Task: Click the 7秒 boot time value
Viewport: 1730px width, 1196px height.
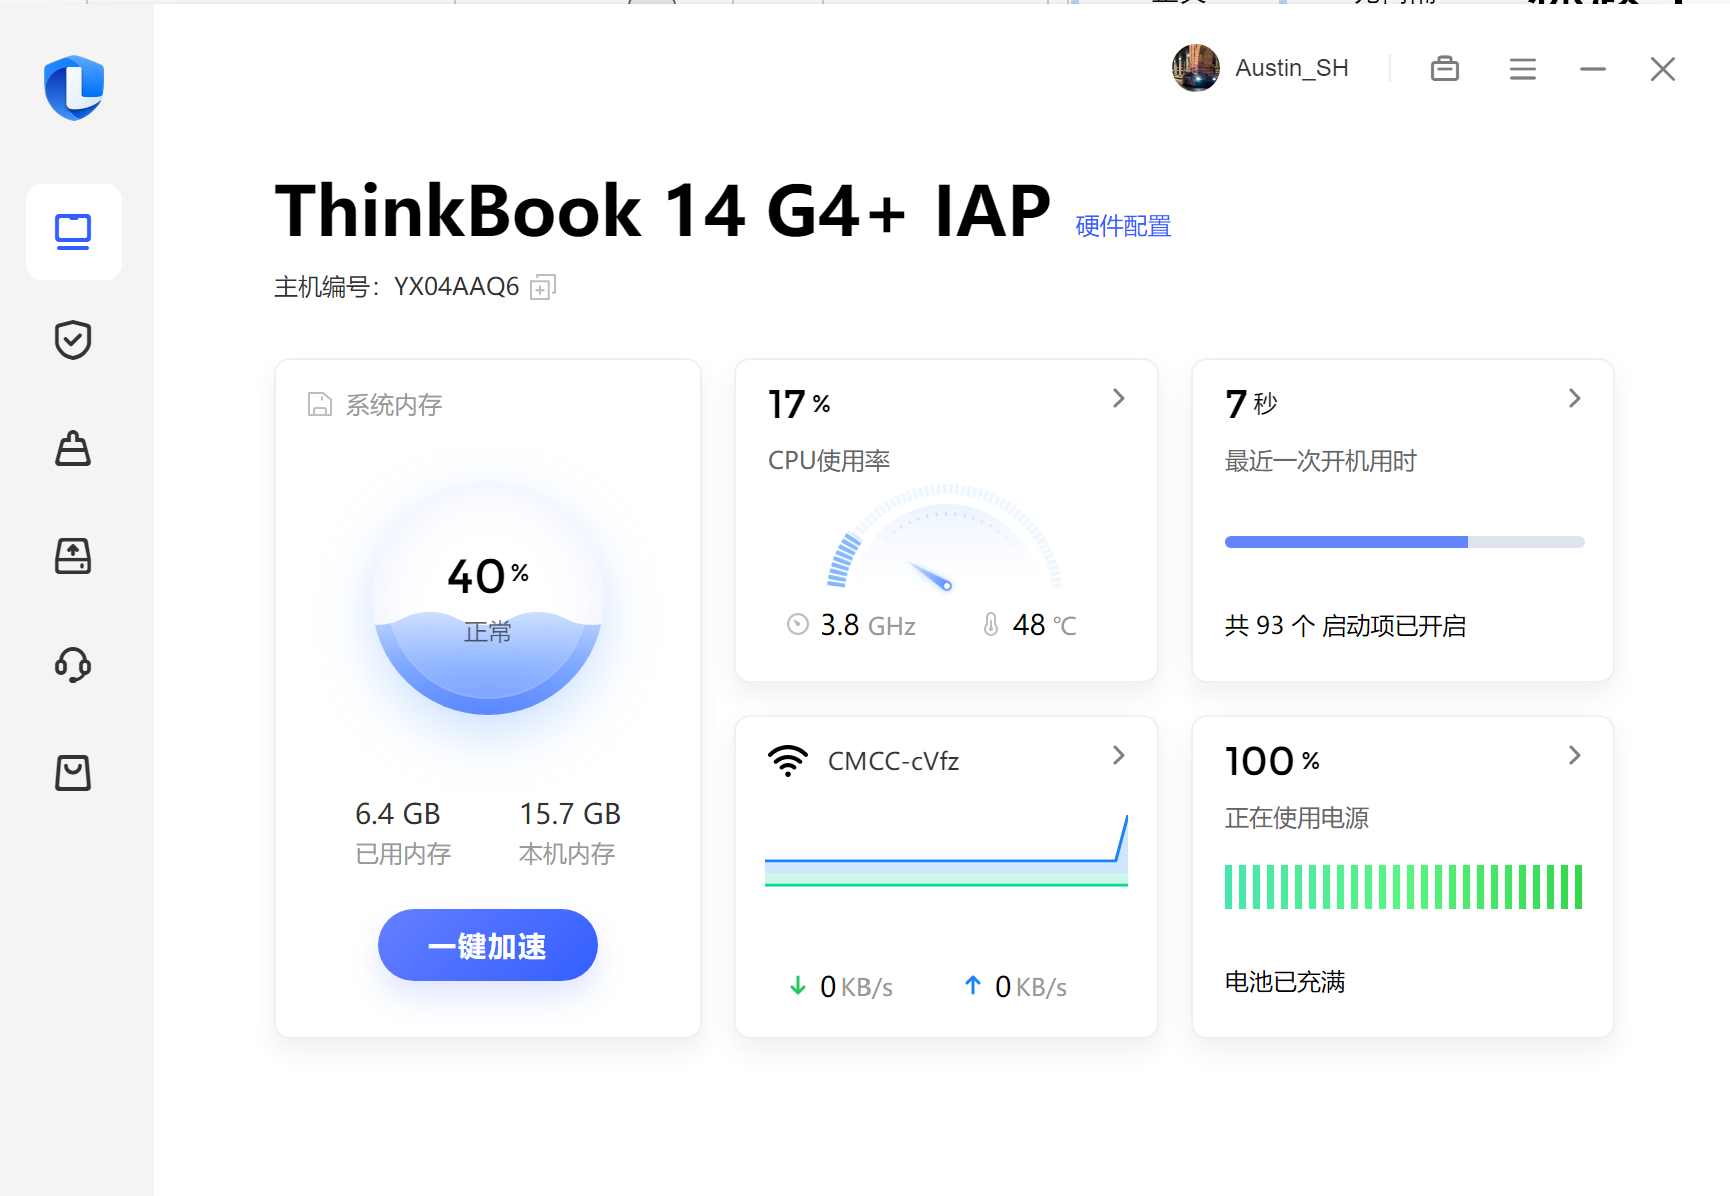Action: click(x=1252, y=404)
